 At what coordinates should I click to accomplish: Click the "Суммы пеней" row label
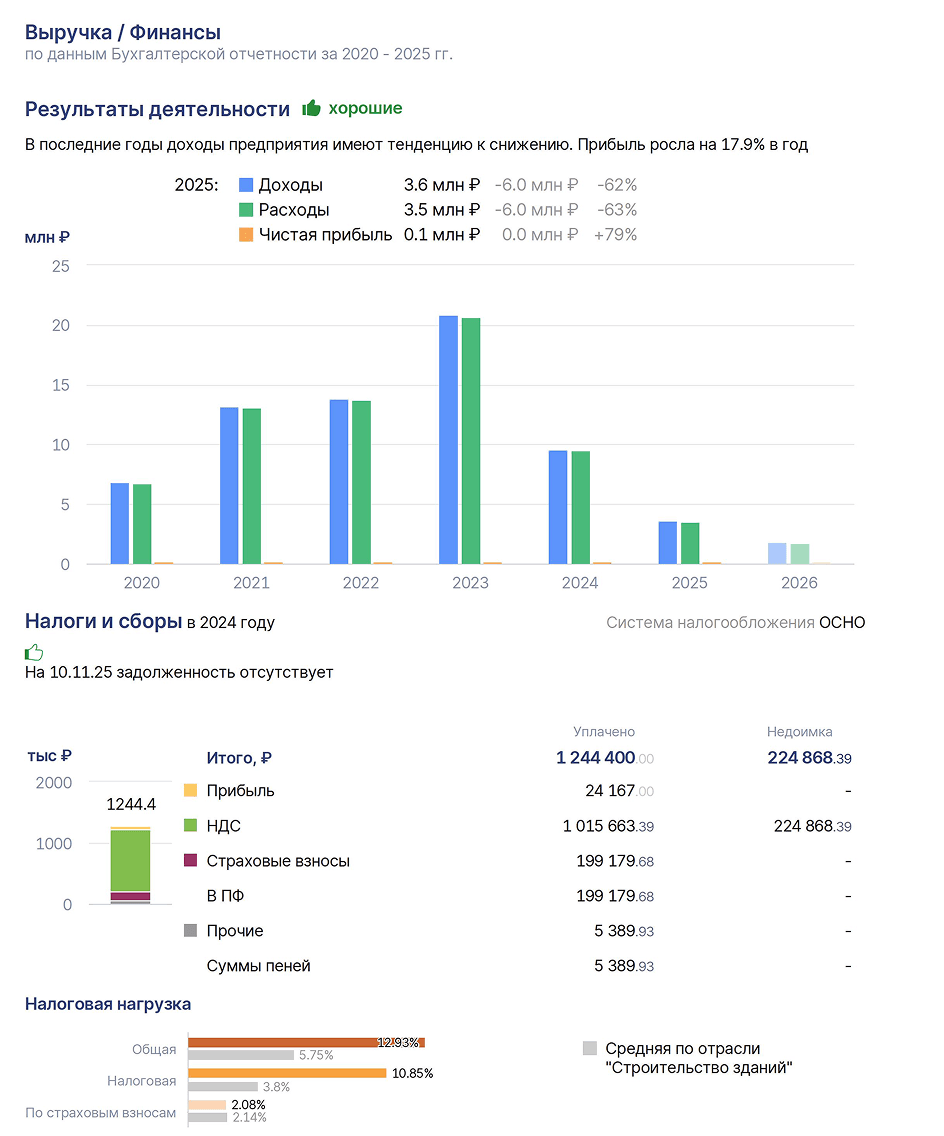[259, 966]
